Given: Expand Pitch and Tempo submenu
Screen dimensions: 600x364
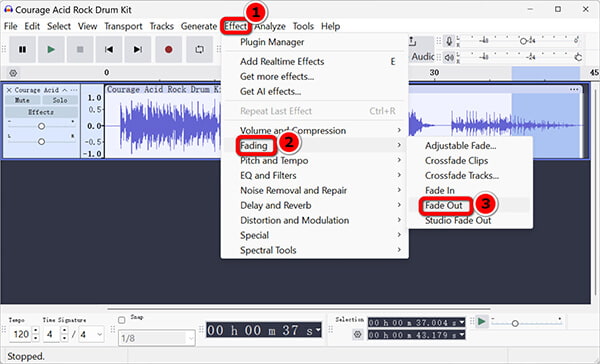Looking at the screenshot, I should point(315,160).
